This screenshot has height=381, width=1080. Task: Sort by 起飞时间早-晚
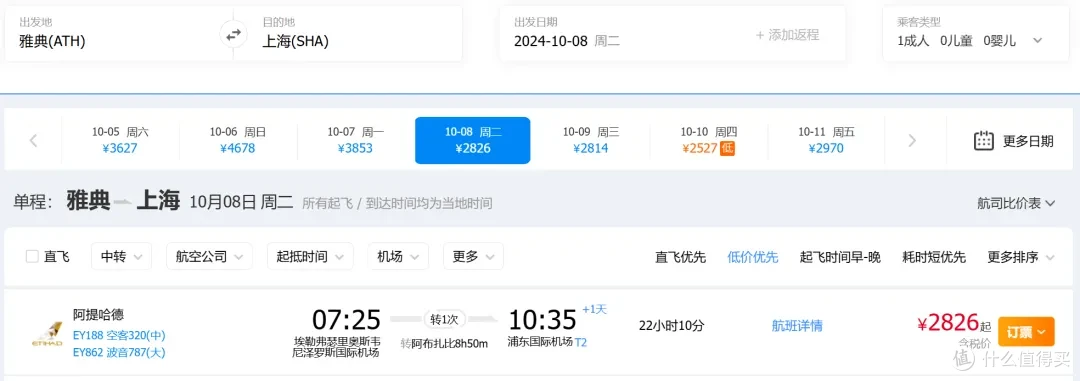[x=840, y=257]
